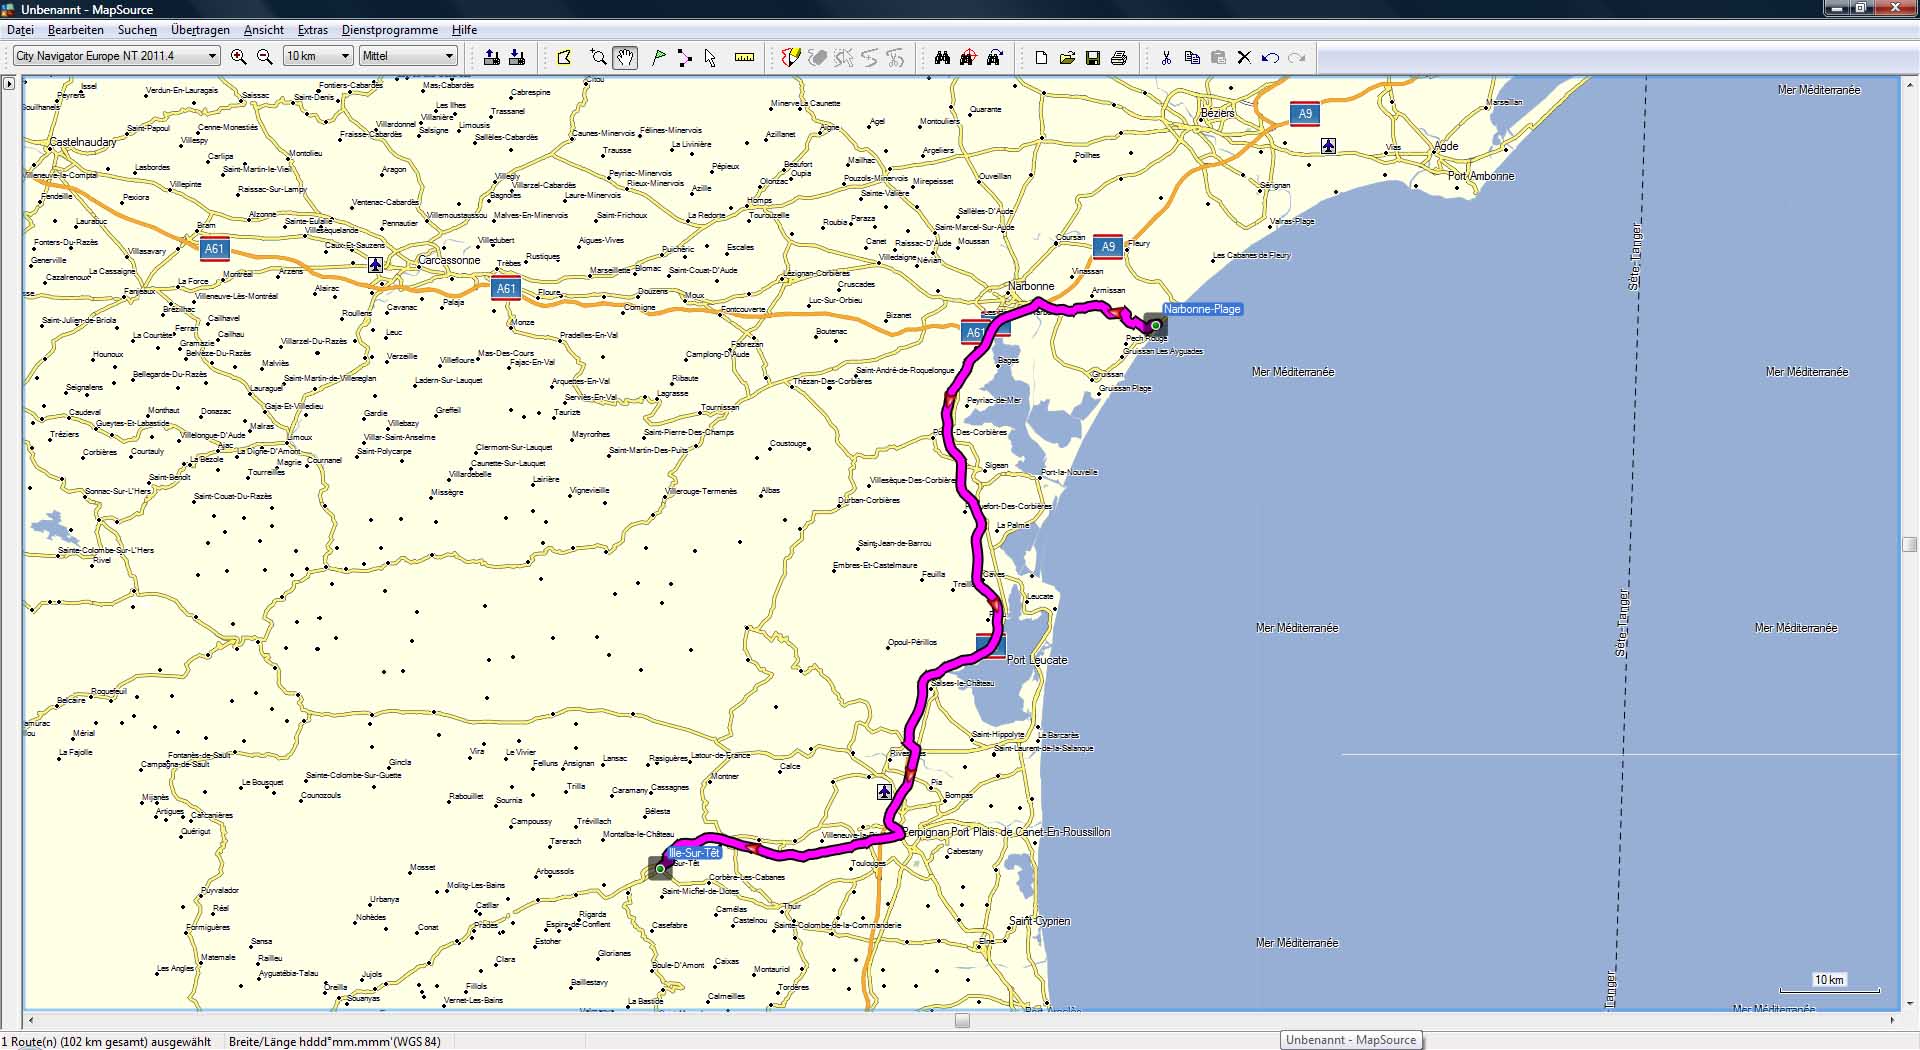
Task: Click the New document icon
Action: point(1041,57)
